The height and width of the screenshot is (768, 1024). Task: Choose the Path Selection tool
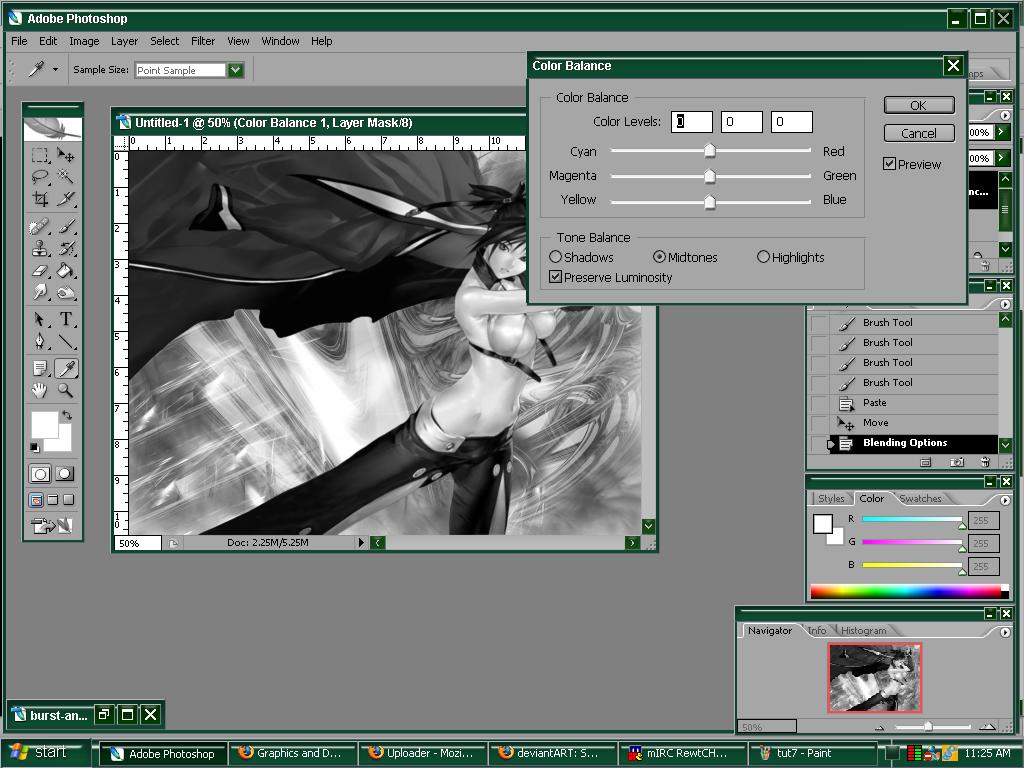coord(40,319)
